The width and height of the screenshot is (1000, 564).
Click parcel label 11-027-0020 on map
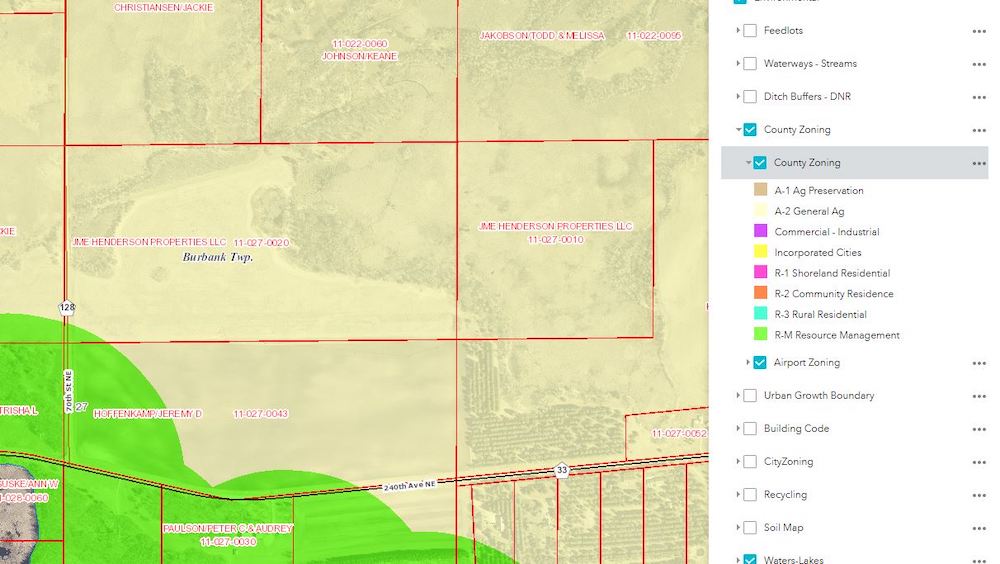[261, 243]
